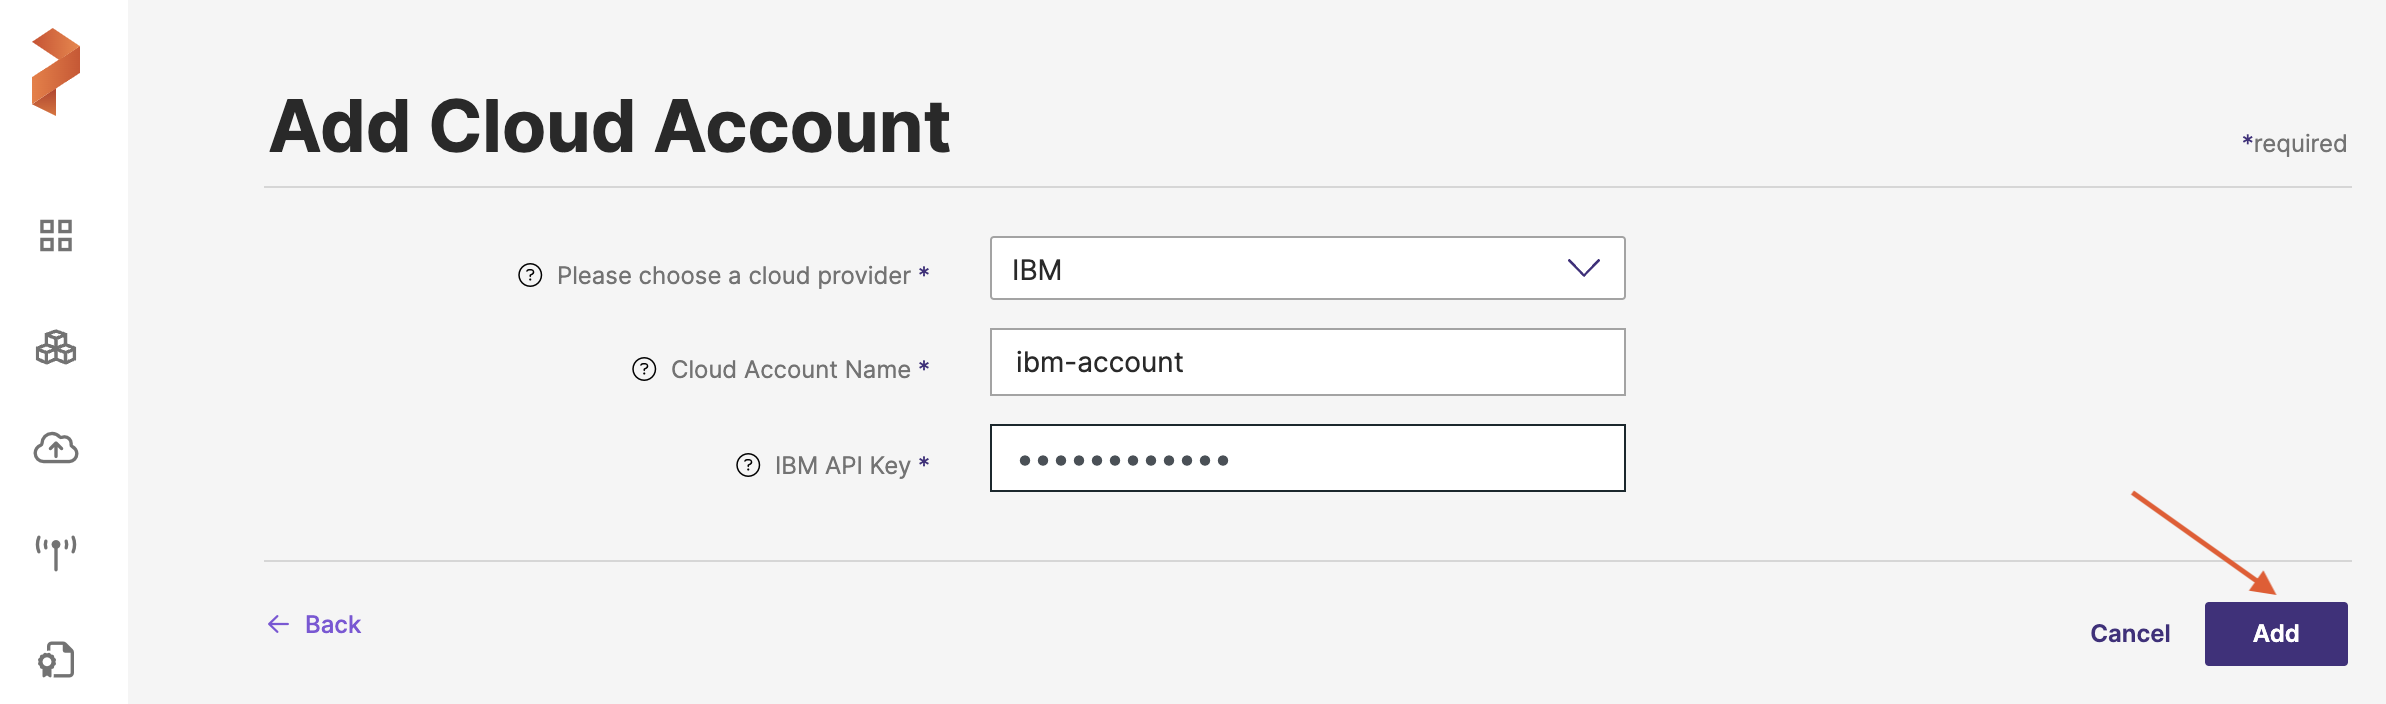Image resolution: width=2386 pixels, height=704 pixels.
Task: Show help for Cloud Account Name
Action: 644,369
